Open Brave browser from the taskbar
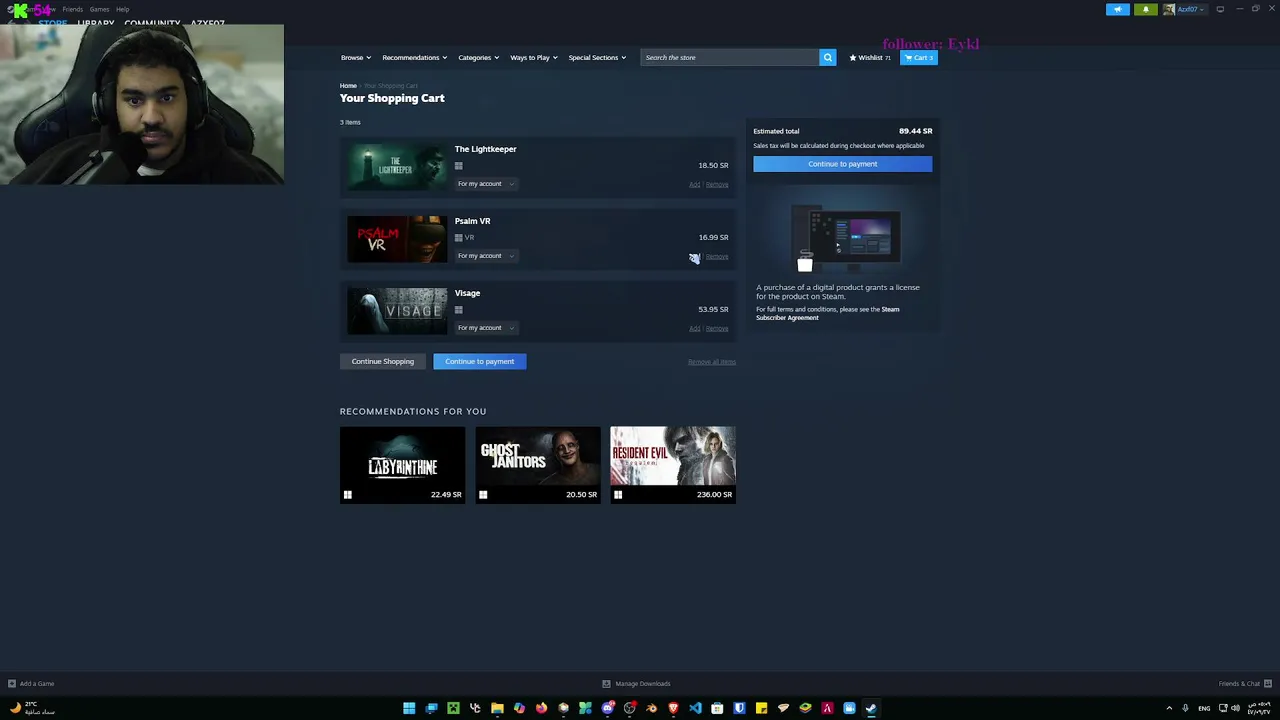This screenshot has width=1280, height=720. click(673, 708)
